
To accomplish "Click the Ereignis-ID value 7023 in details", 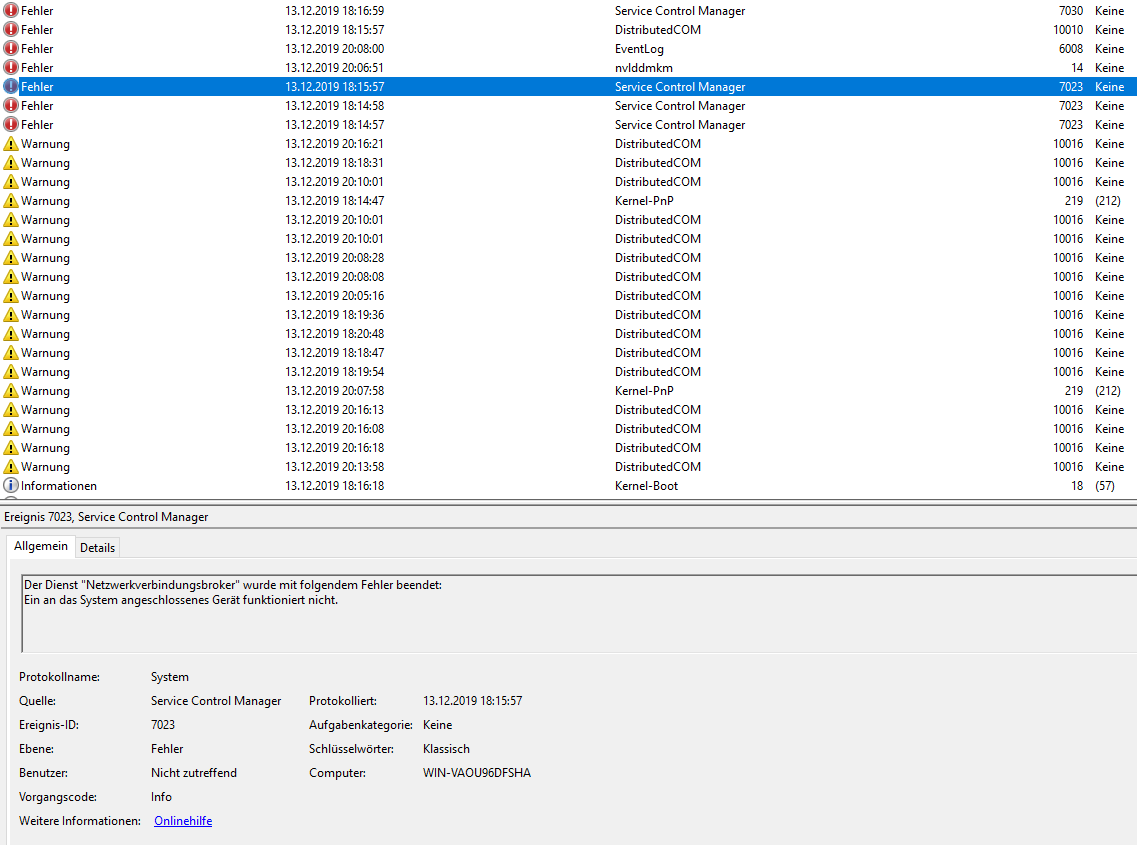I will tap(162, 725).
